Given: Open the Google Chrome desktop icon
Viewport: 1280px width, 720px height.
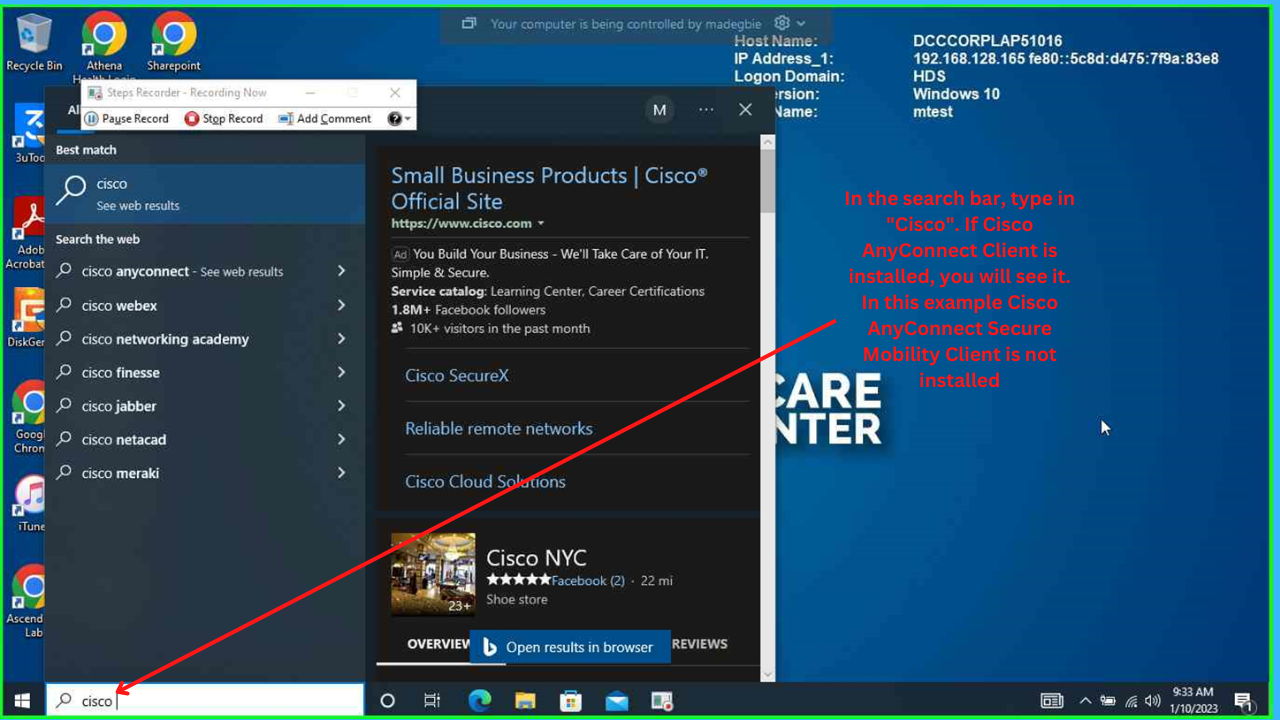Looking at the screenshot, I should tap(30, 416).
